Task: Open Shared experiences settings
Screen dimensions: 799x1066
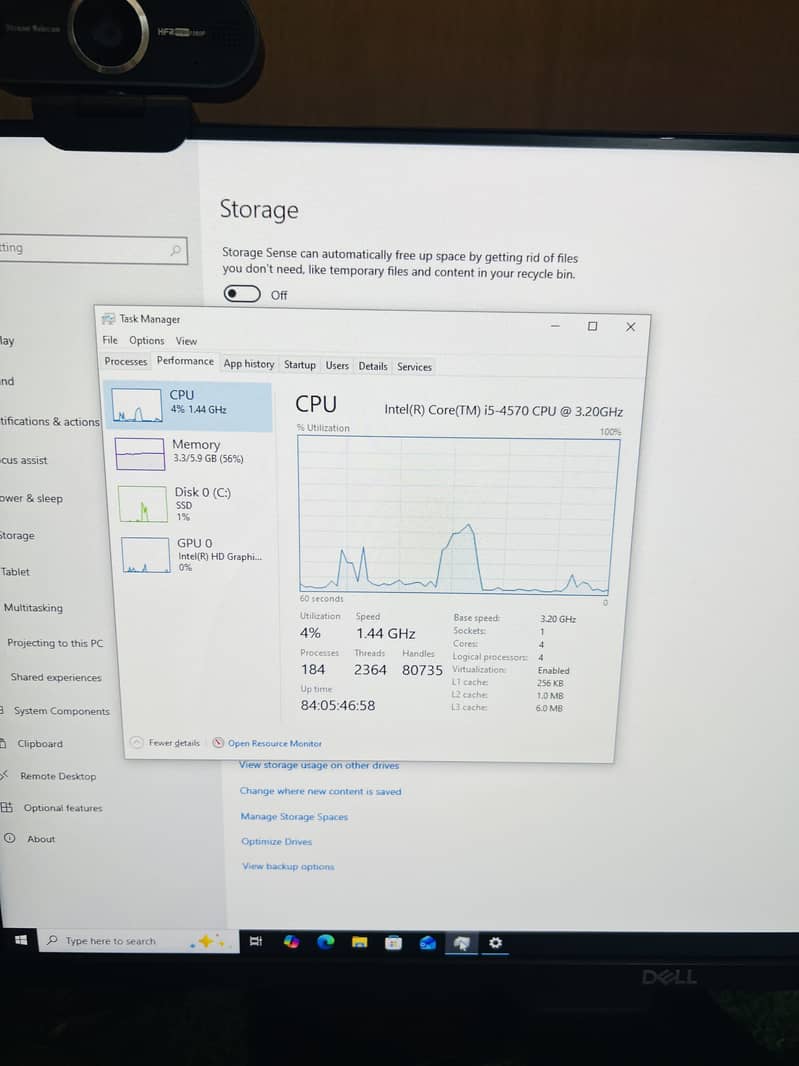Action: point(56,677)
